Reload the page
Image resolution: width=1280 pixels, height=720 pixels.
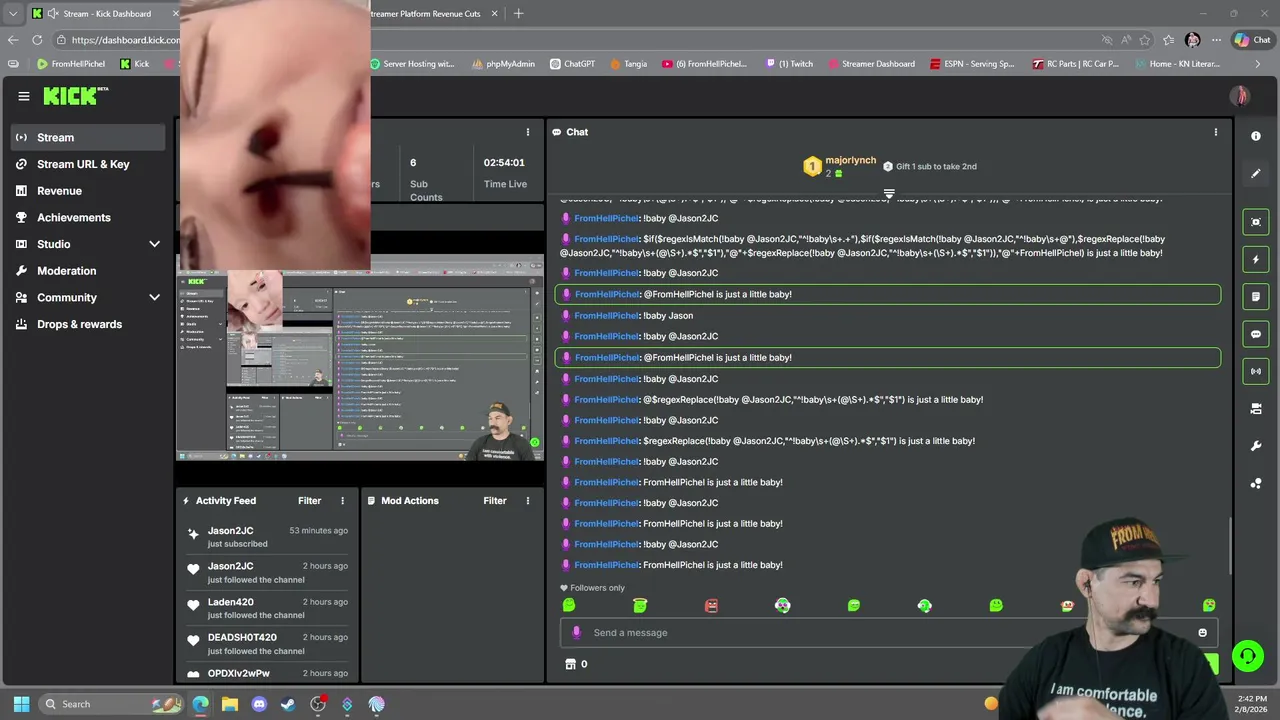tap(37, 40)
